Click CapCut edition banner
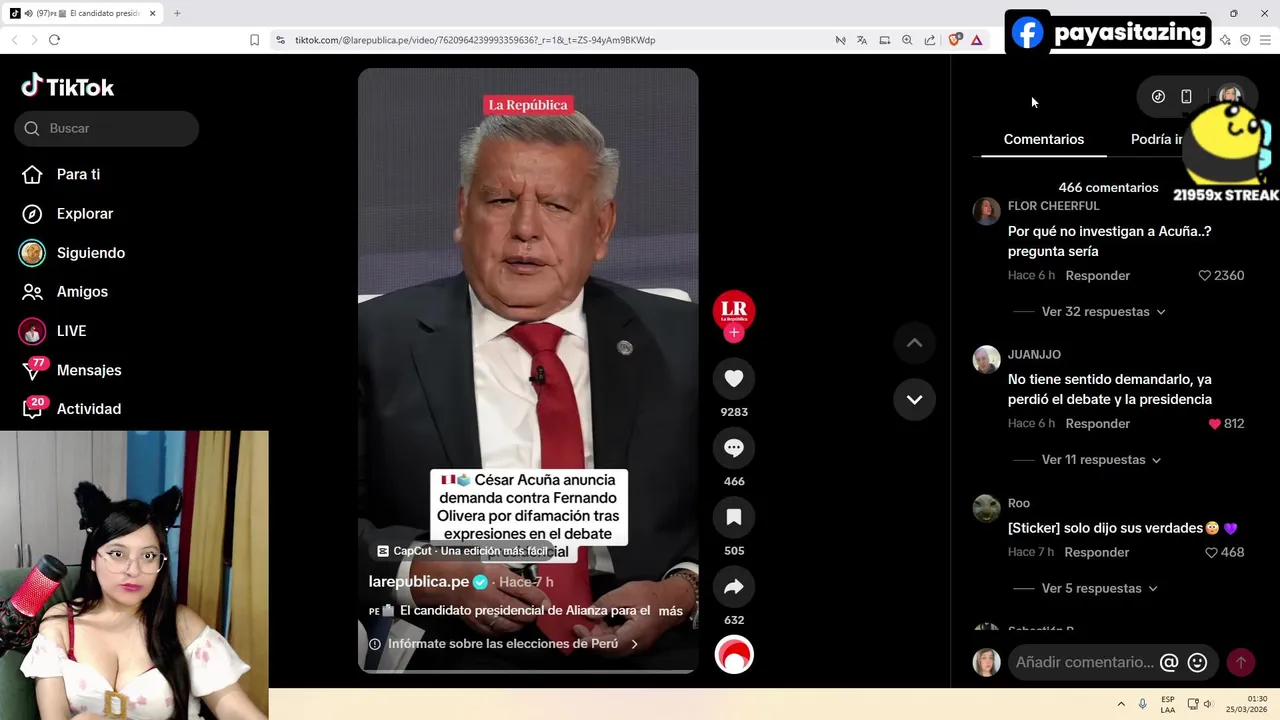The image size is (1280, 720). click(x=463, y=551)
